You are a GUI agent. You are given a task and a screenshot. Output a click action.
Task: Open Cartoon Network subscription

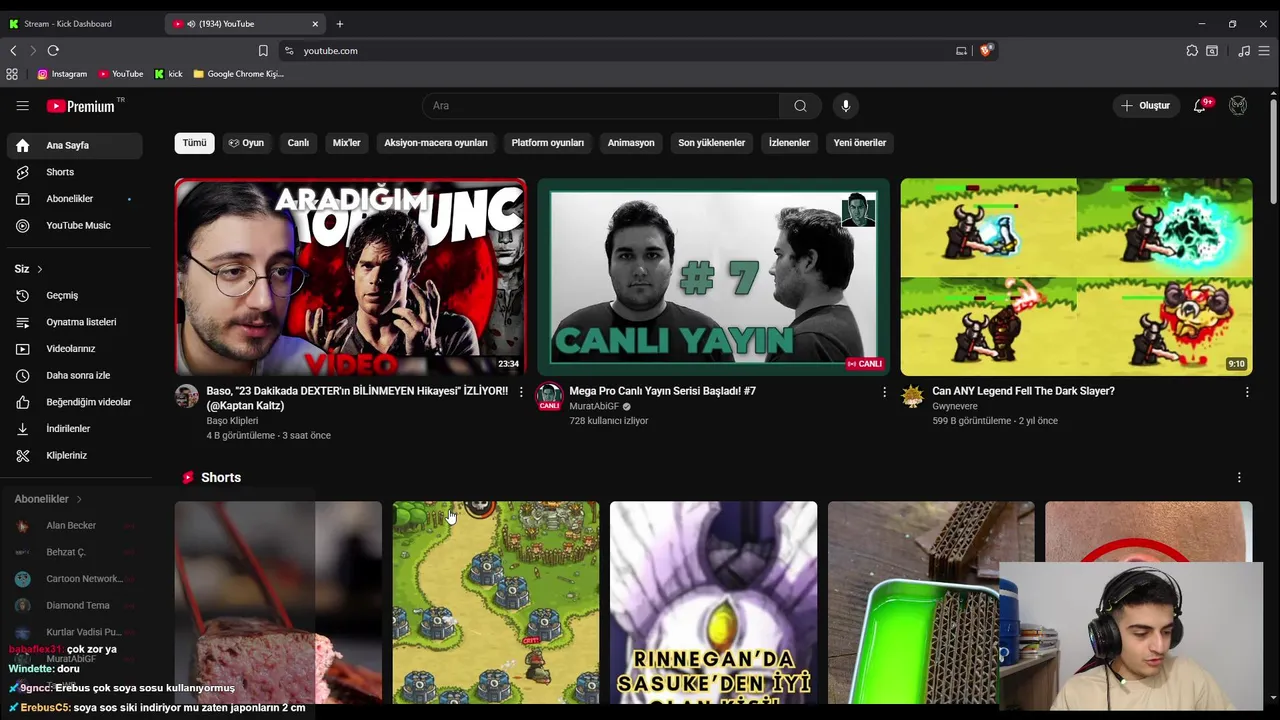click(75, 579)
